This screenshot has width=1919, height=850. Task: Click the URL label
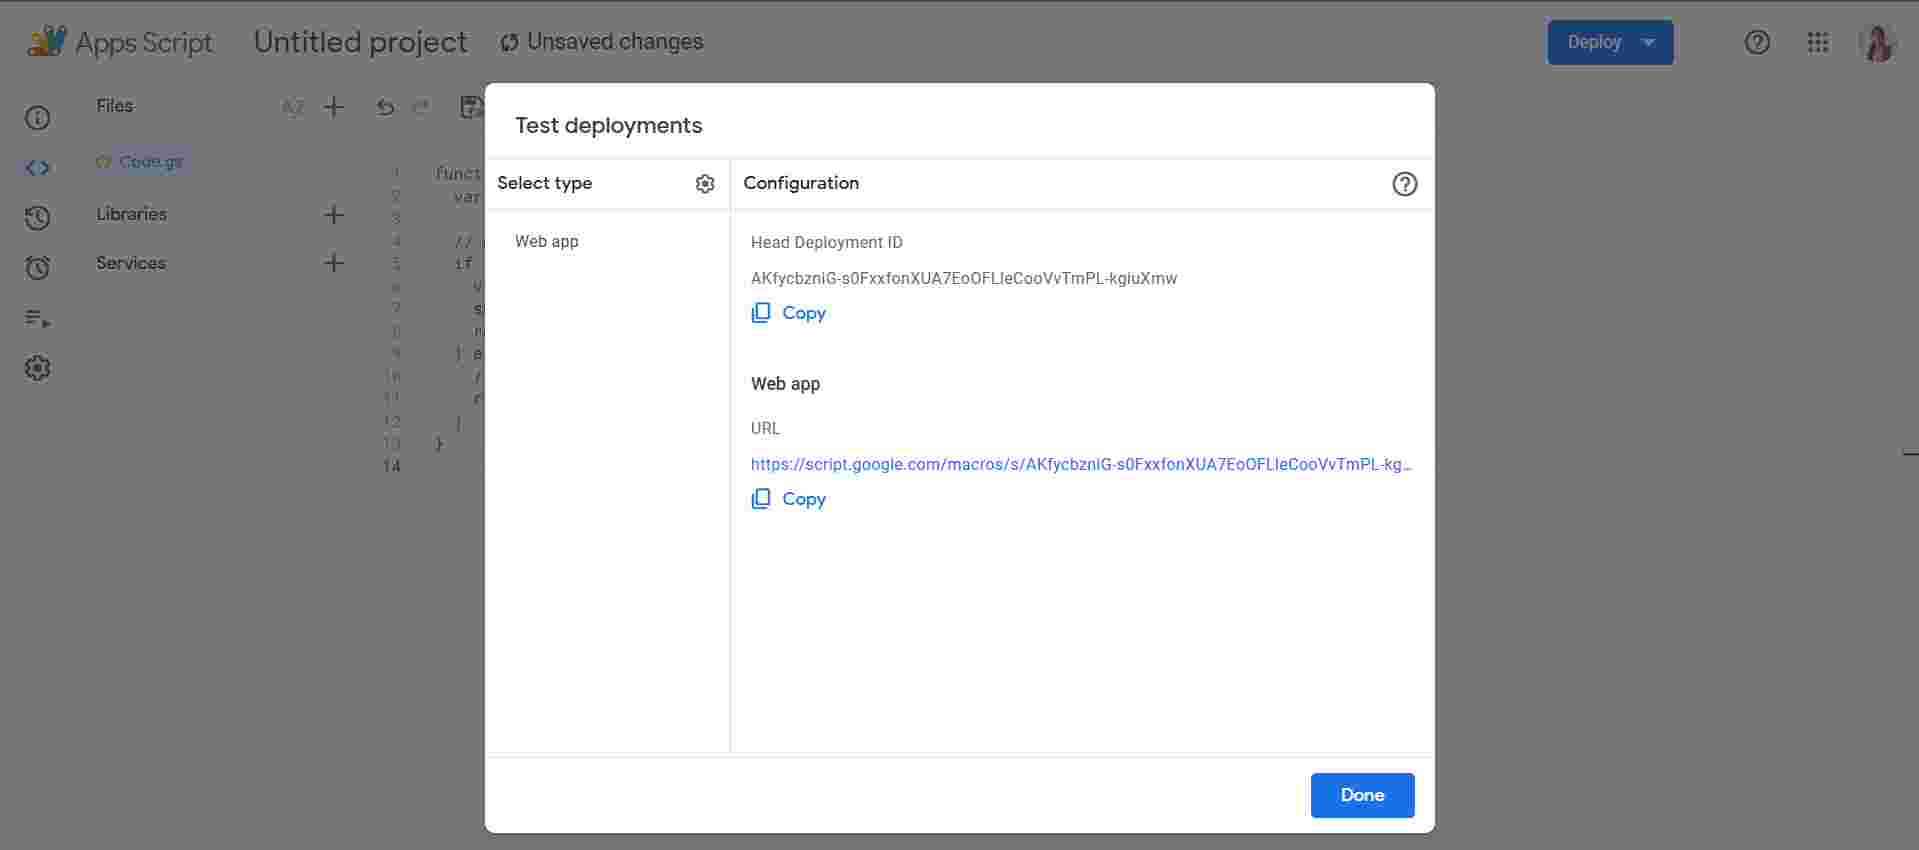coord(766,428)
